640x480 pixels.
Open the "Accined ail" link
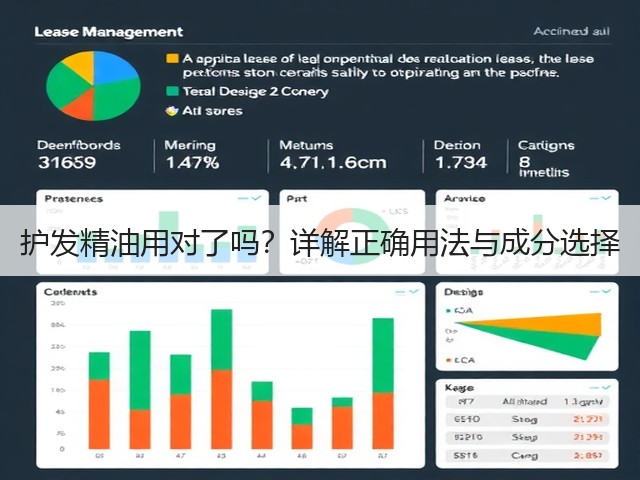tap(571, 31)
